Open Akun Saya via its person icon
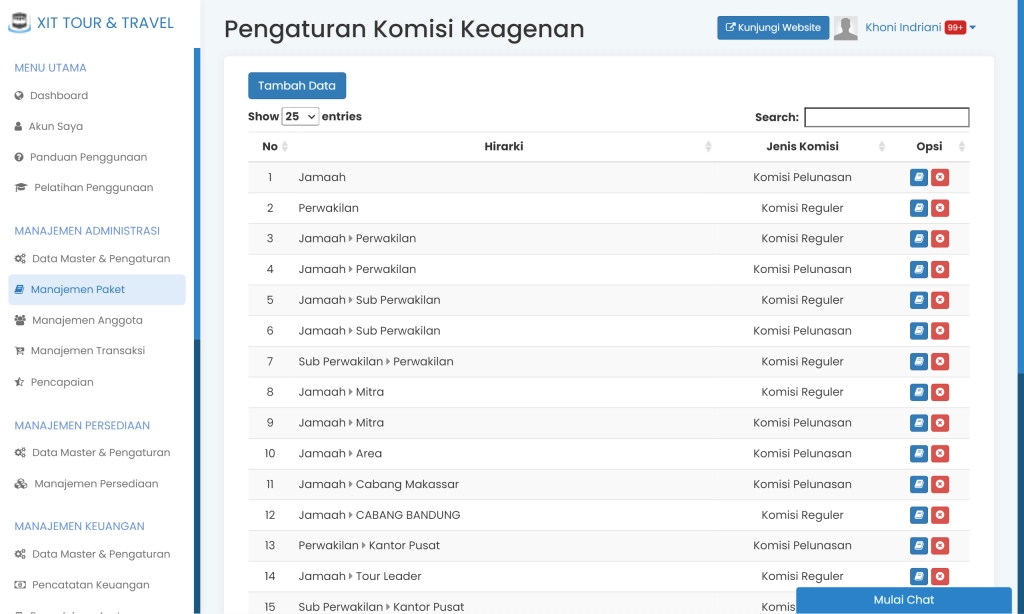This screenshot has height=614, width=1024. click(19, 126)
